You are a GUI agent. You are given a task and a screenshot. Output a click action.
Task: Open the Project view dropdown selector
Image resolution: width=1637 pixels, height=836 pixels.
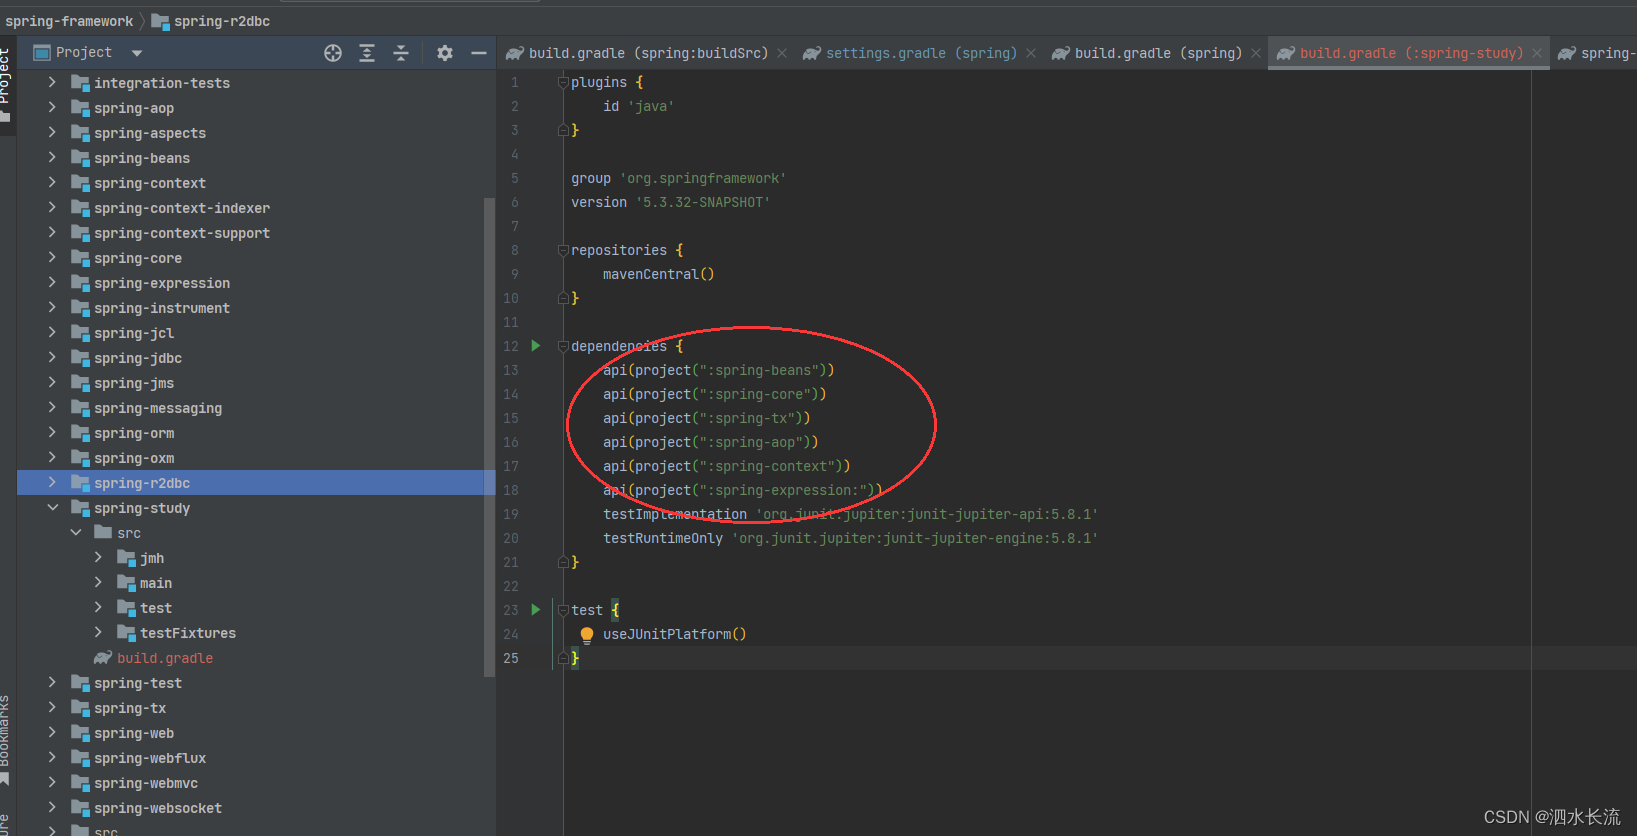(137, 53)
